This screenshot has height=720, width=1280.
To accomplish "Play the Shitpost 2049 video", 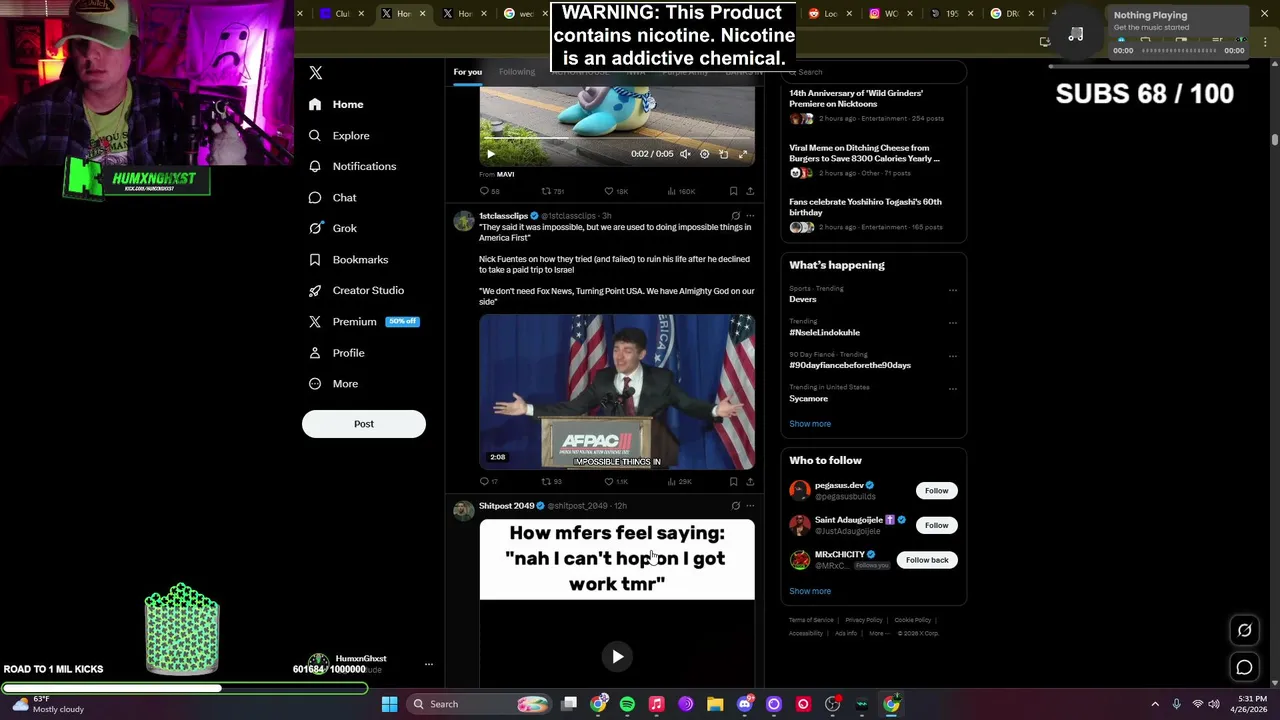I will [x=617, y=657].
